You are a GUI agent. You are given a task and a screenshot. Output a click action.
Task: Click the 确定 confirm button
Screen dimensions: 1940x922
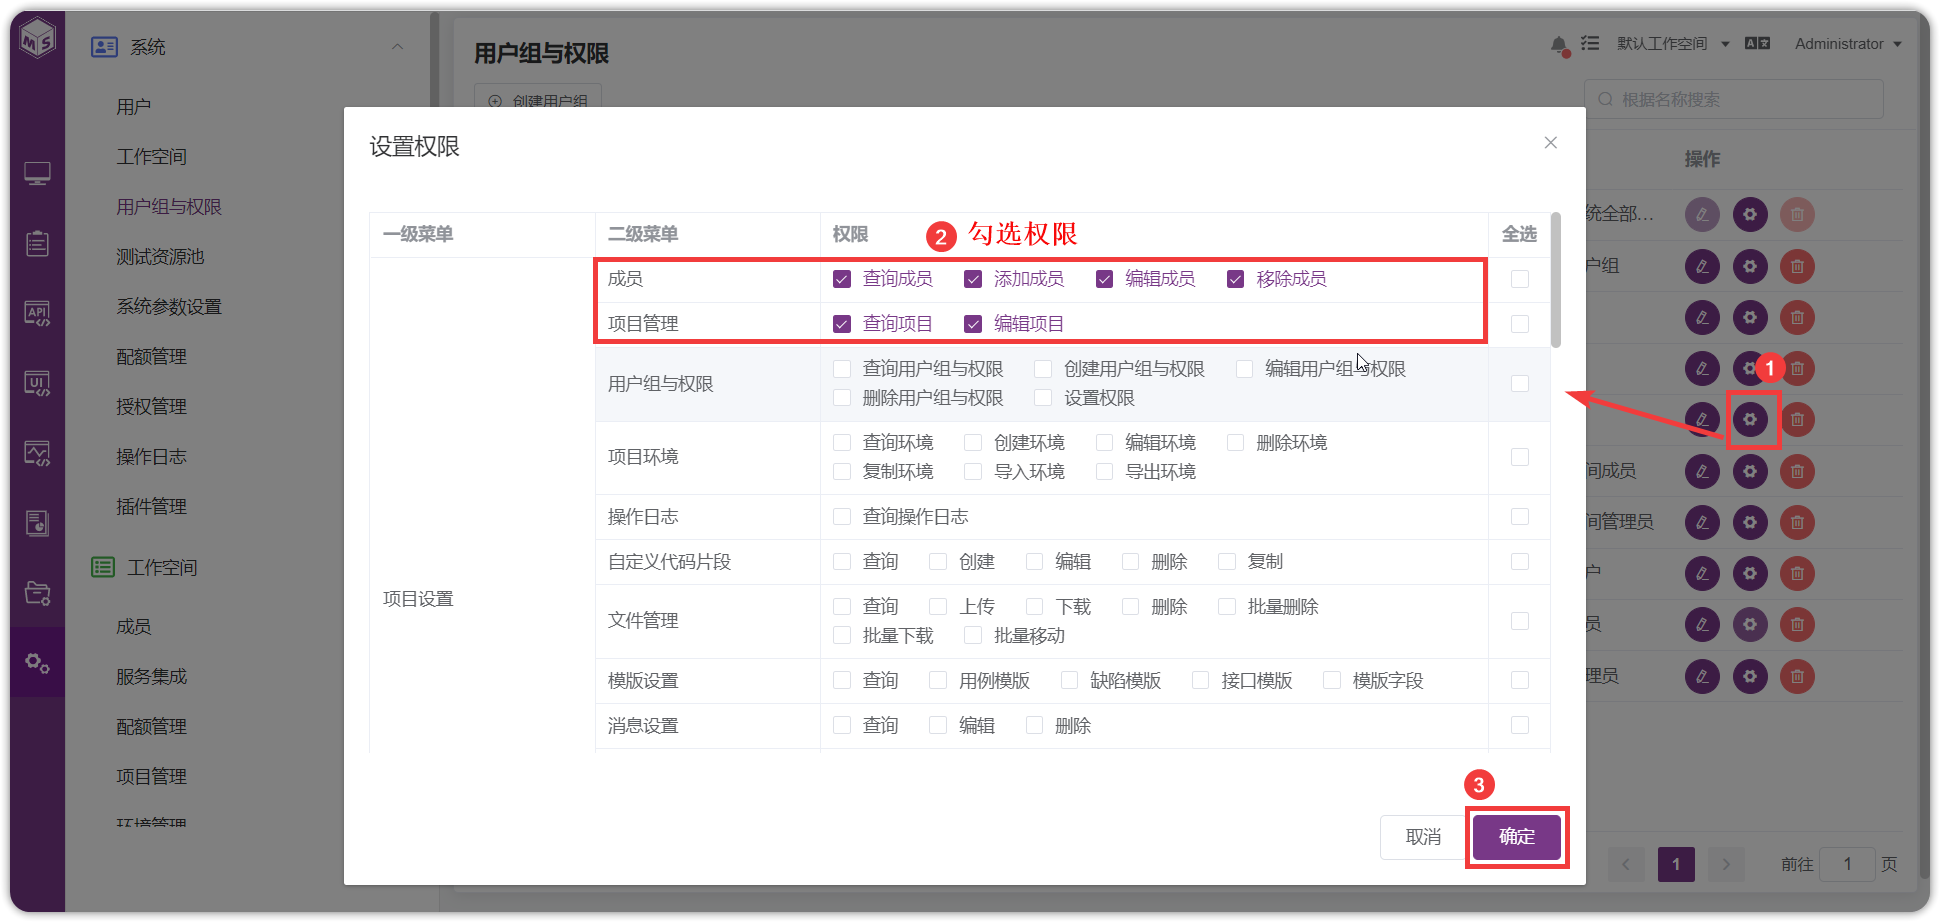coord(1517,837)
